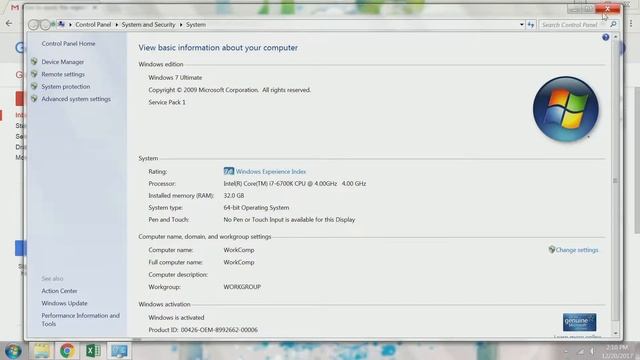Expand arrow after Control Panel breadcrumb
Image resolution: width=640 pixels, height=360 pixels.
click(116, 25)
